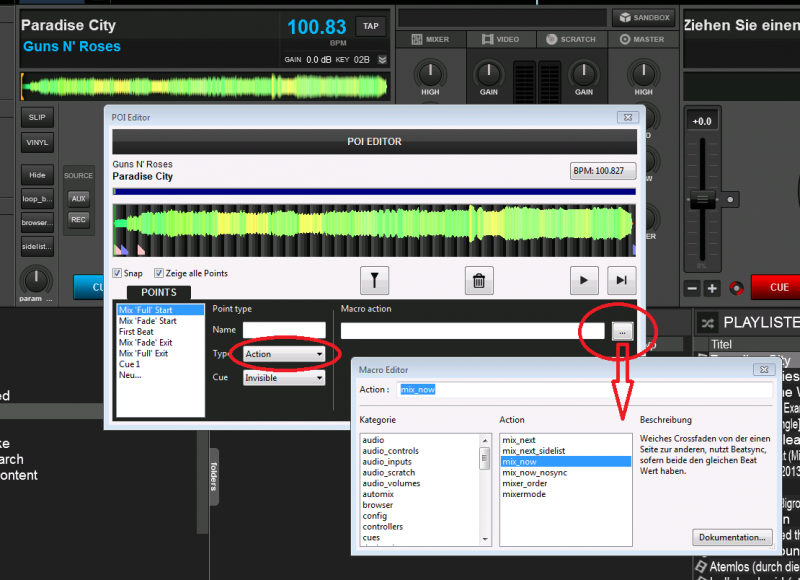Click the TAP tempo button

[x=371, y=26]
